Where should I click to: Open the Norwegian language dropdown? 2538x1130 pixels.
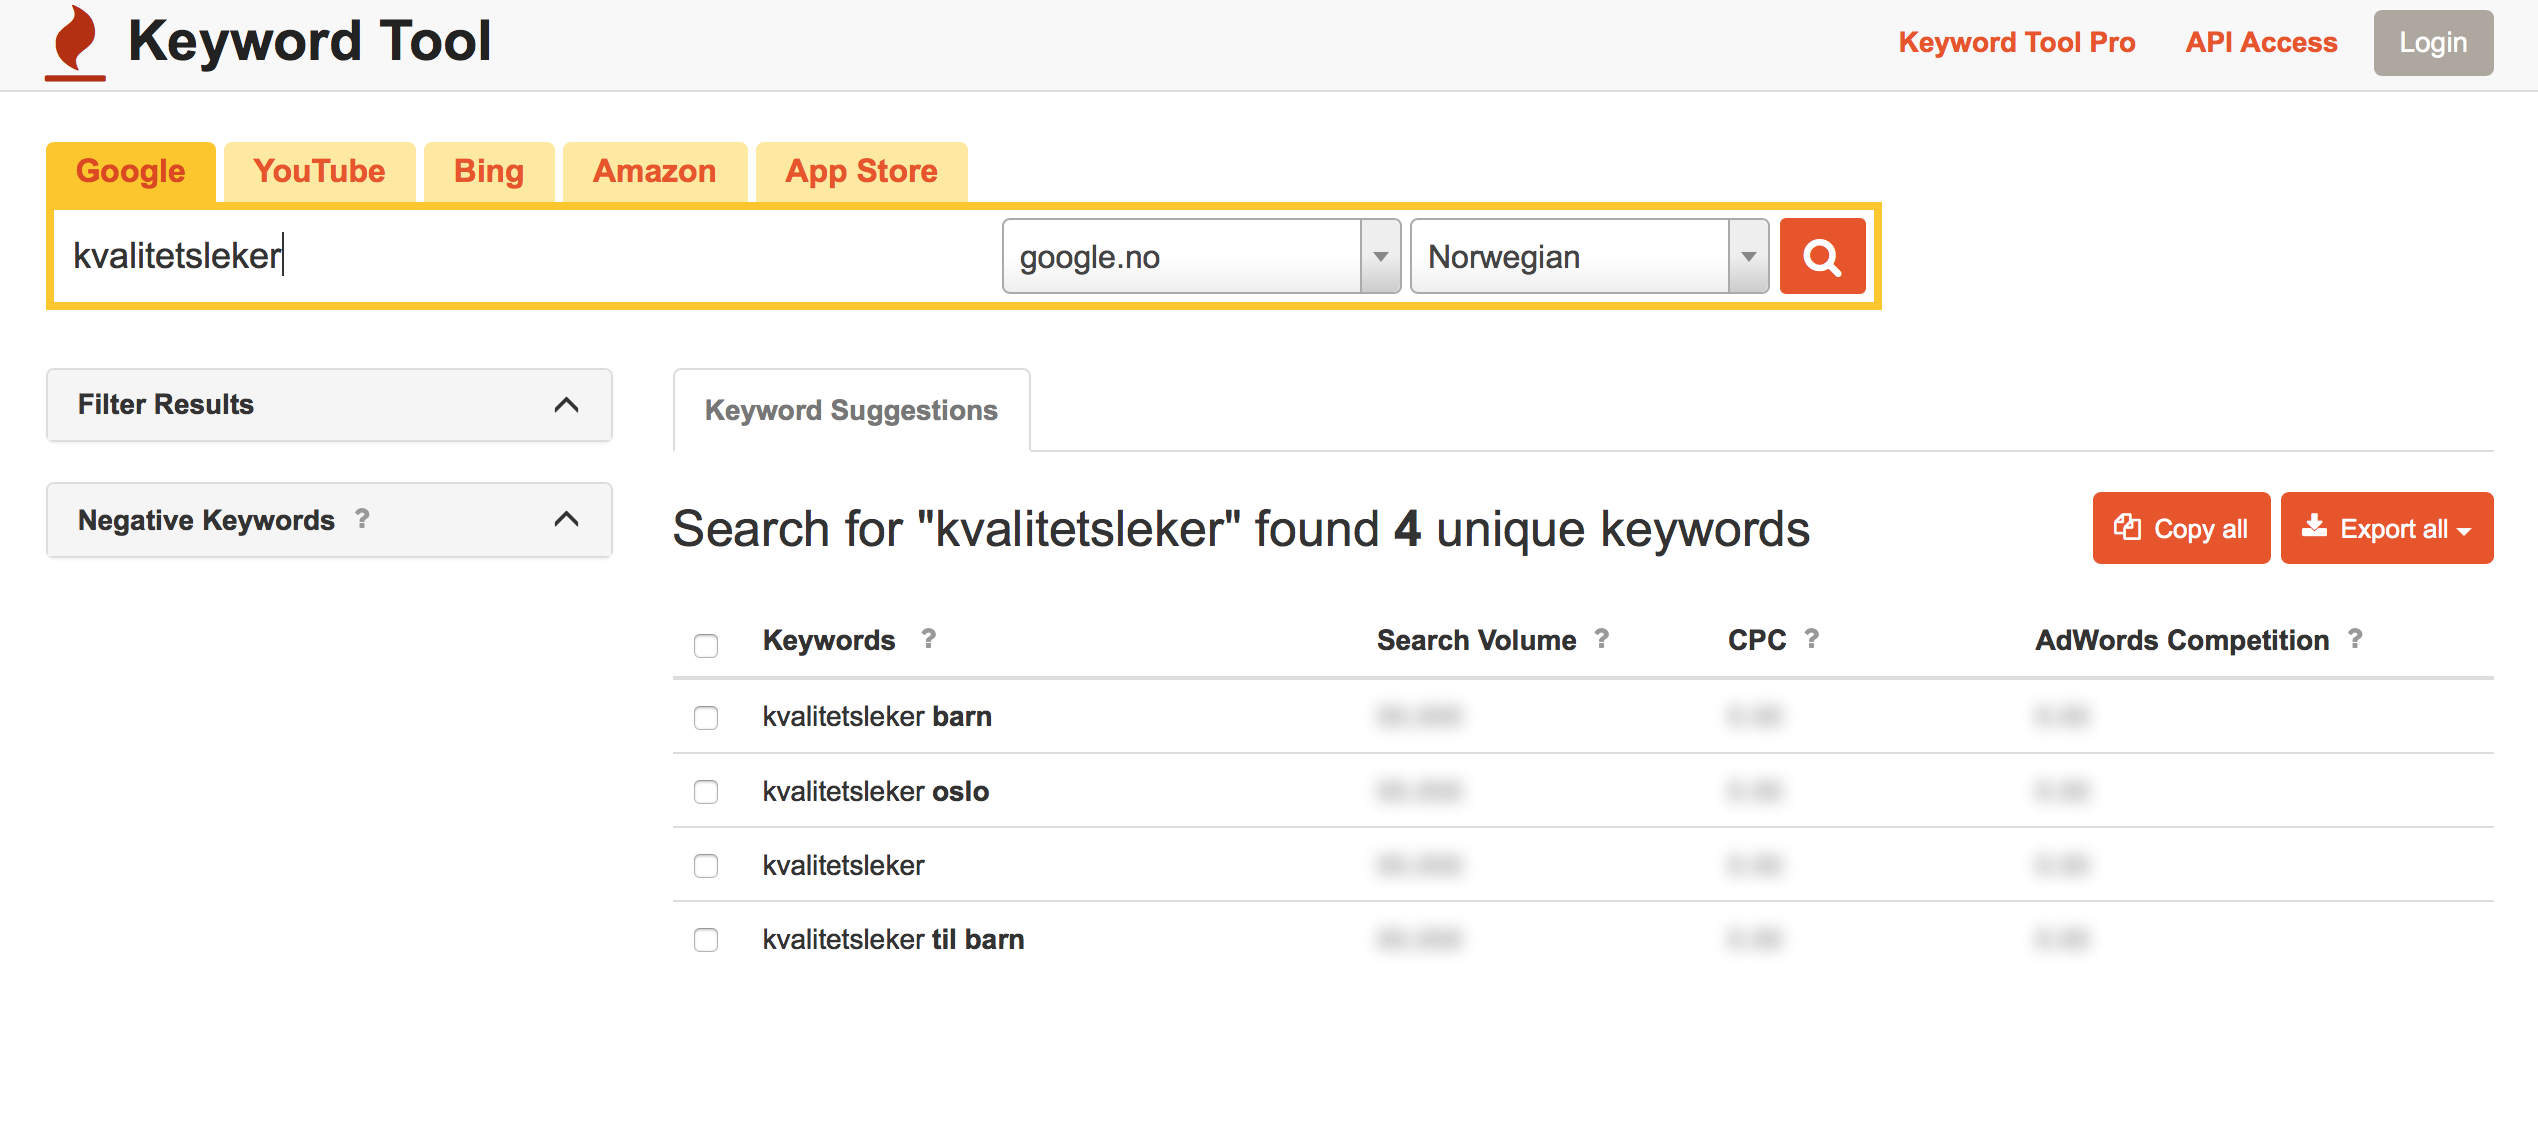coord(1589,257)
